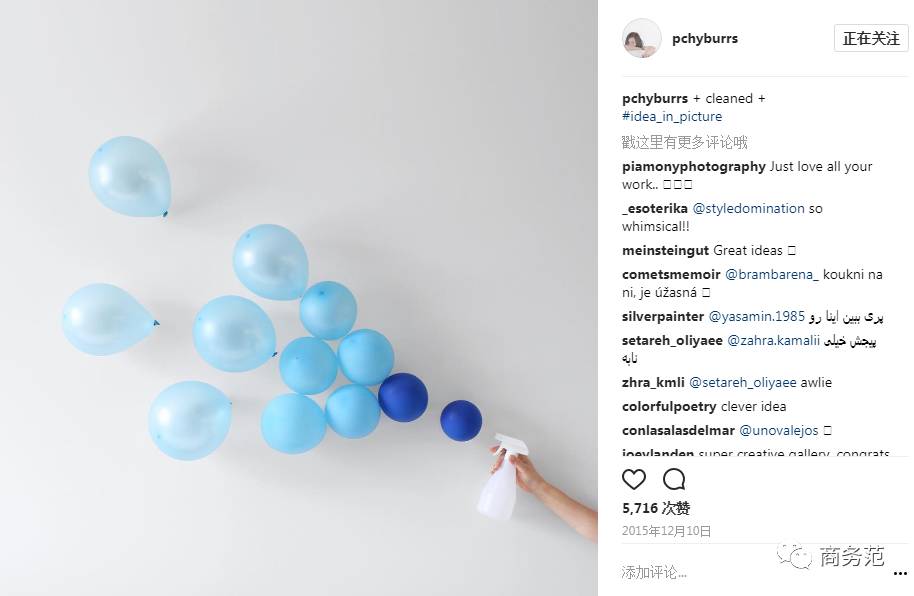The height and width of the screenshot is (596, 914).
Task: Click the 2015年12月10日 post date
Action: [666, 531]
